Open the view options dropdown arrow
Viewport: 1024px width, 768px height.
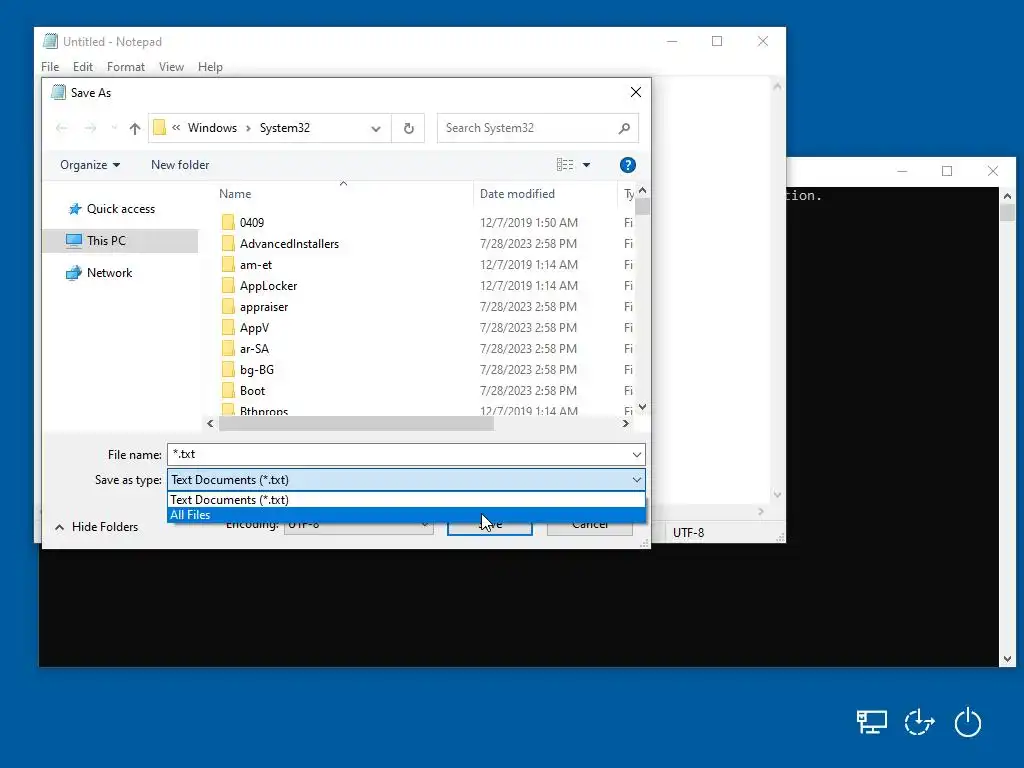coord(586,165)
